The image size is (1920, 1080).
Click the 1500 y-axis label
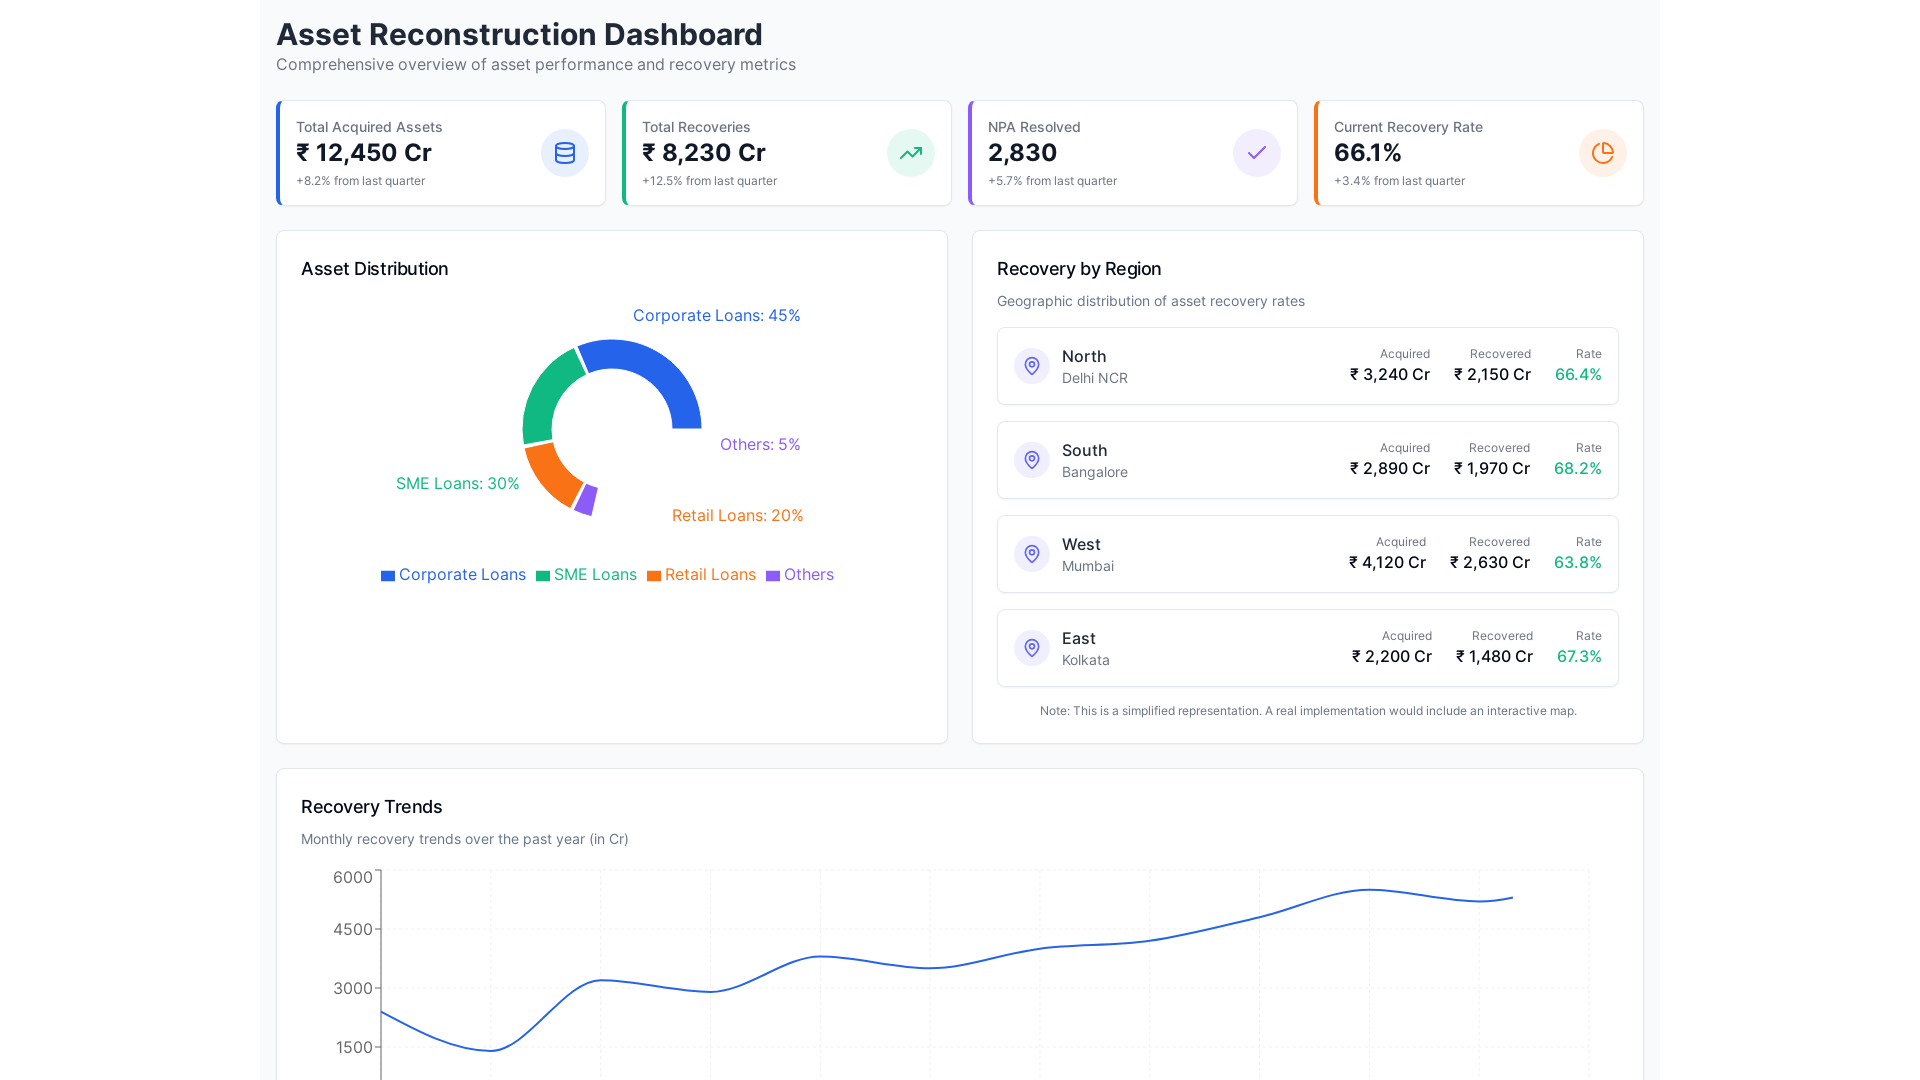click(x=354, y=1048)
